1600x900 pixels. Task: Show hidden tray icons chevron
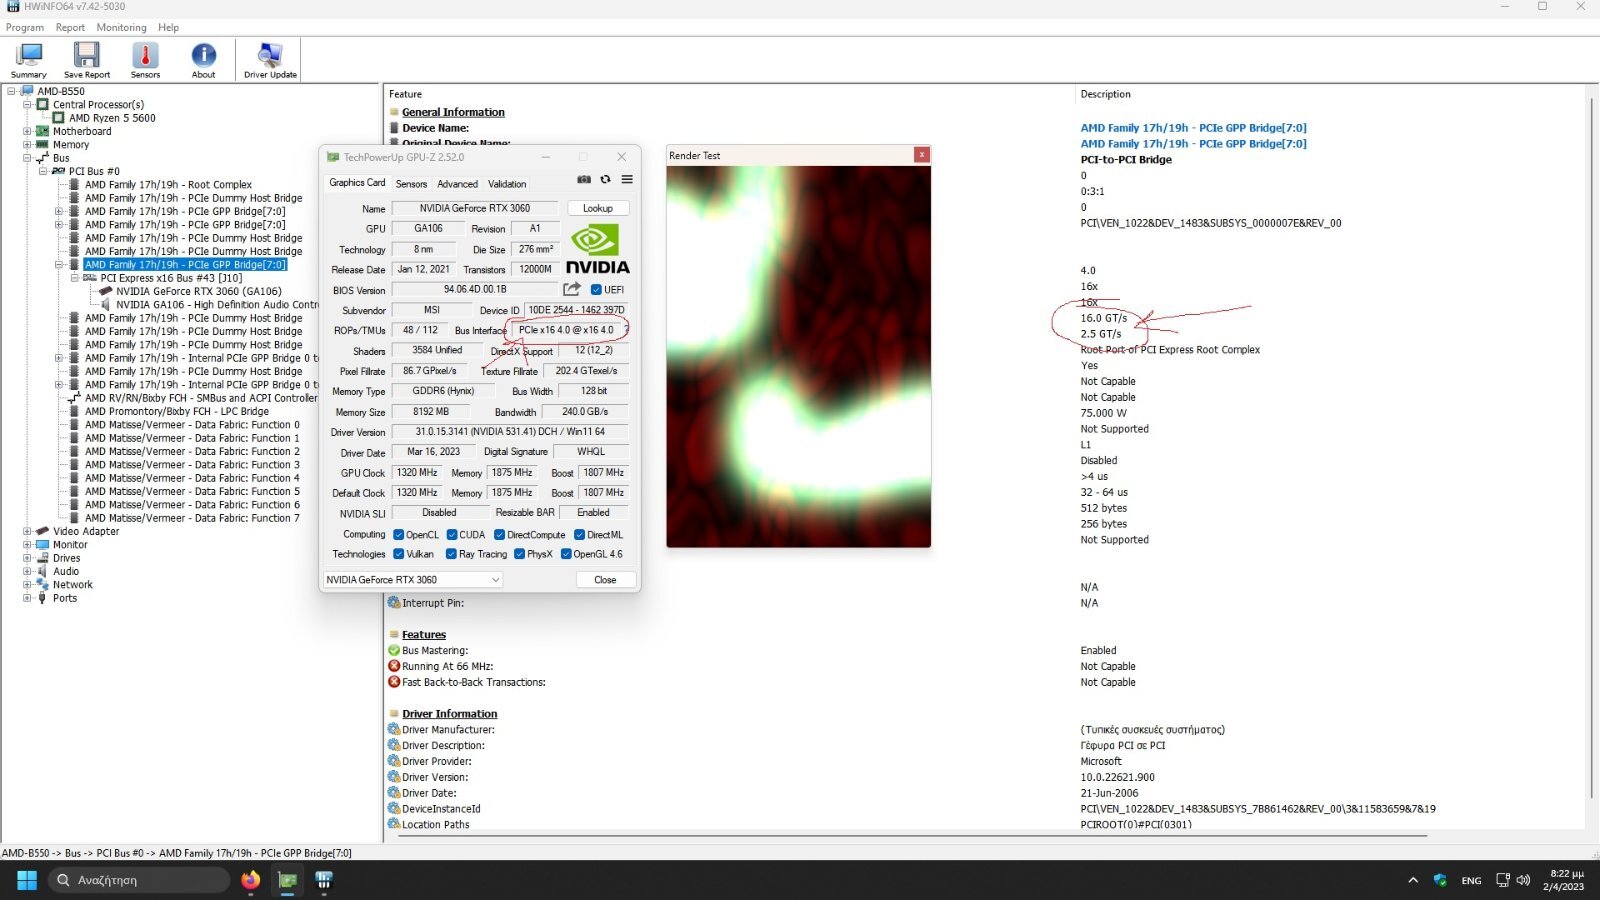point(1413,880)
